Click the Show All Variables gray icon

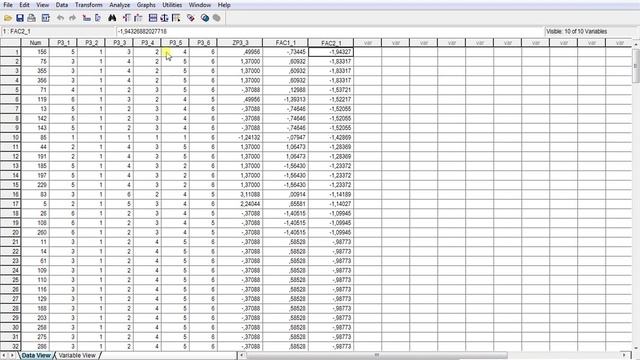[x=217, y=18]
